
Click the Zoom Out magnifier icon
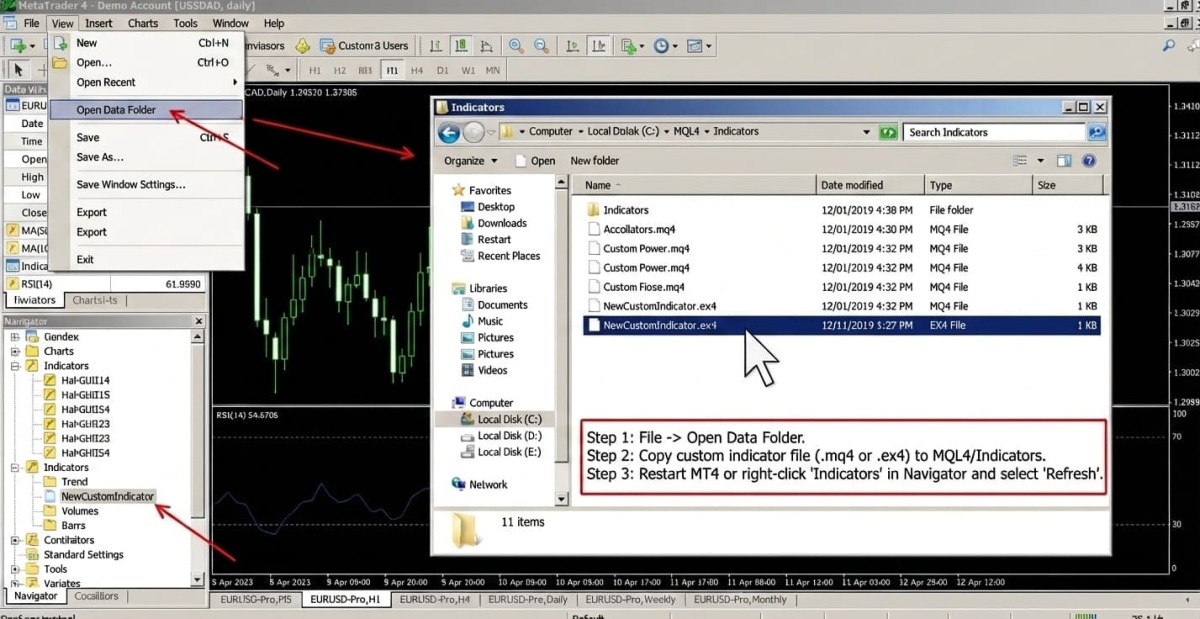(540, 45)
